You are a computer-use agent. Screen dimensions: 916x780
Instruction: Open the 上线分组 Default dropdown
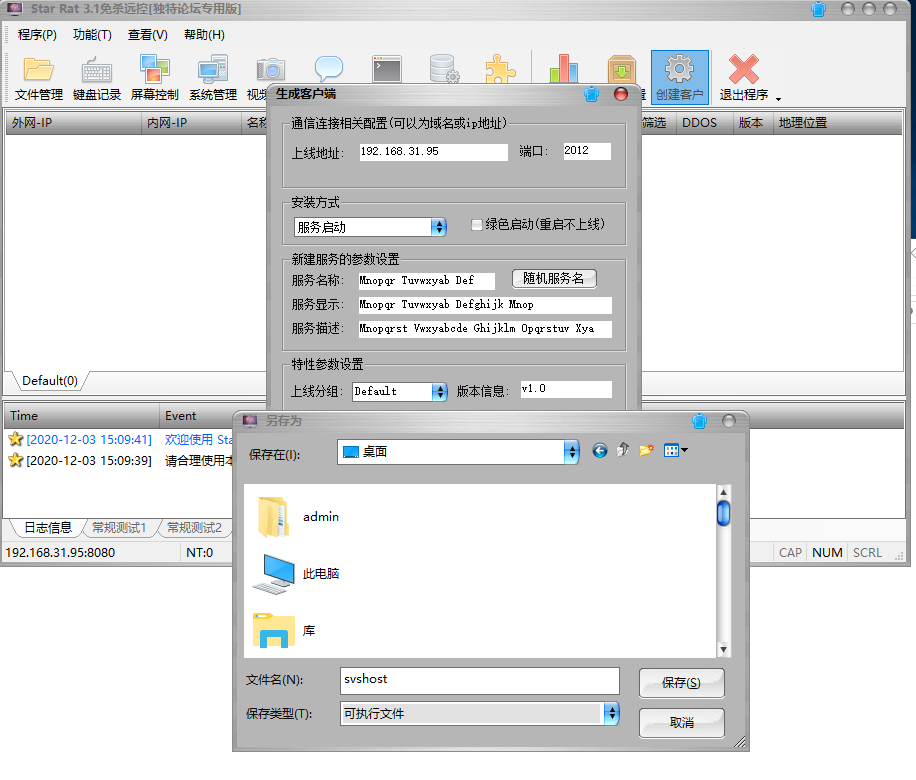click(x=400, y=391)
